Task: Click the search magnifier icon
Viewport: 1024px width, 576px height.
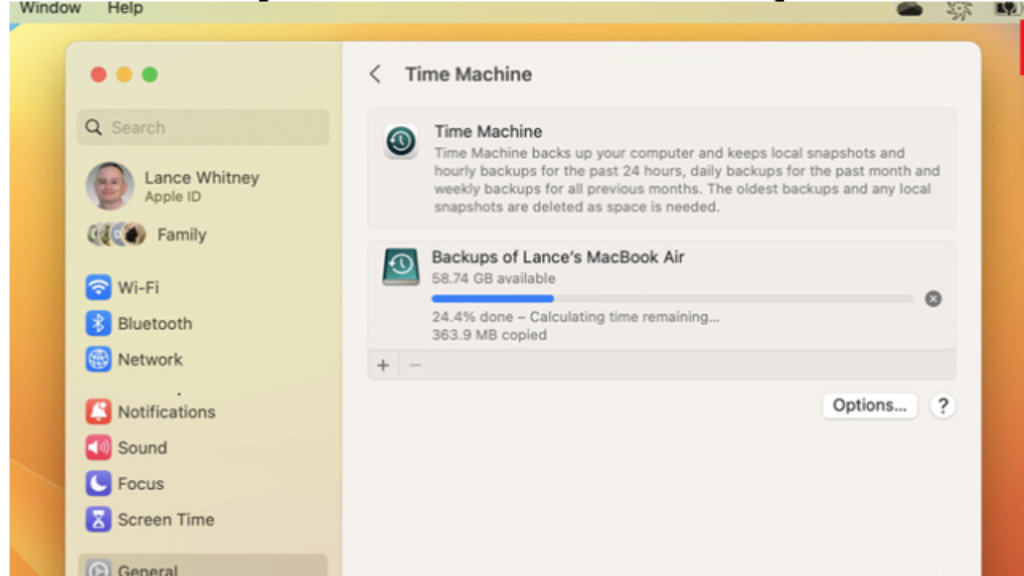Action: [x=94, y=127]
